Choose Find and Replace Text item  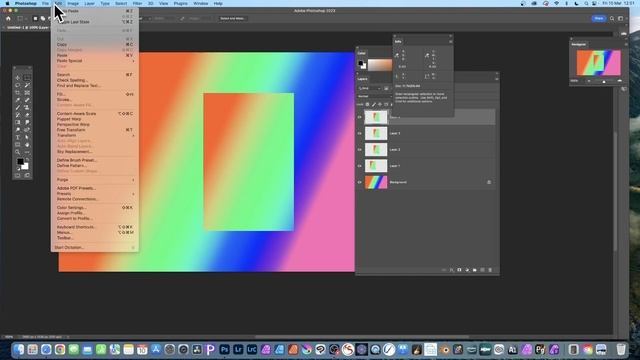(95, 86)
